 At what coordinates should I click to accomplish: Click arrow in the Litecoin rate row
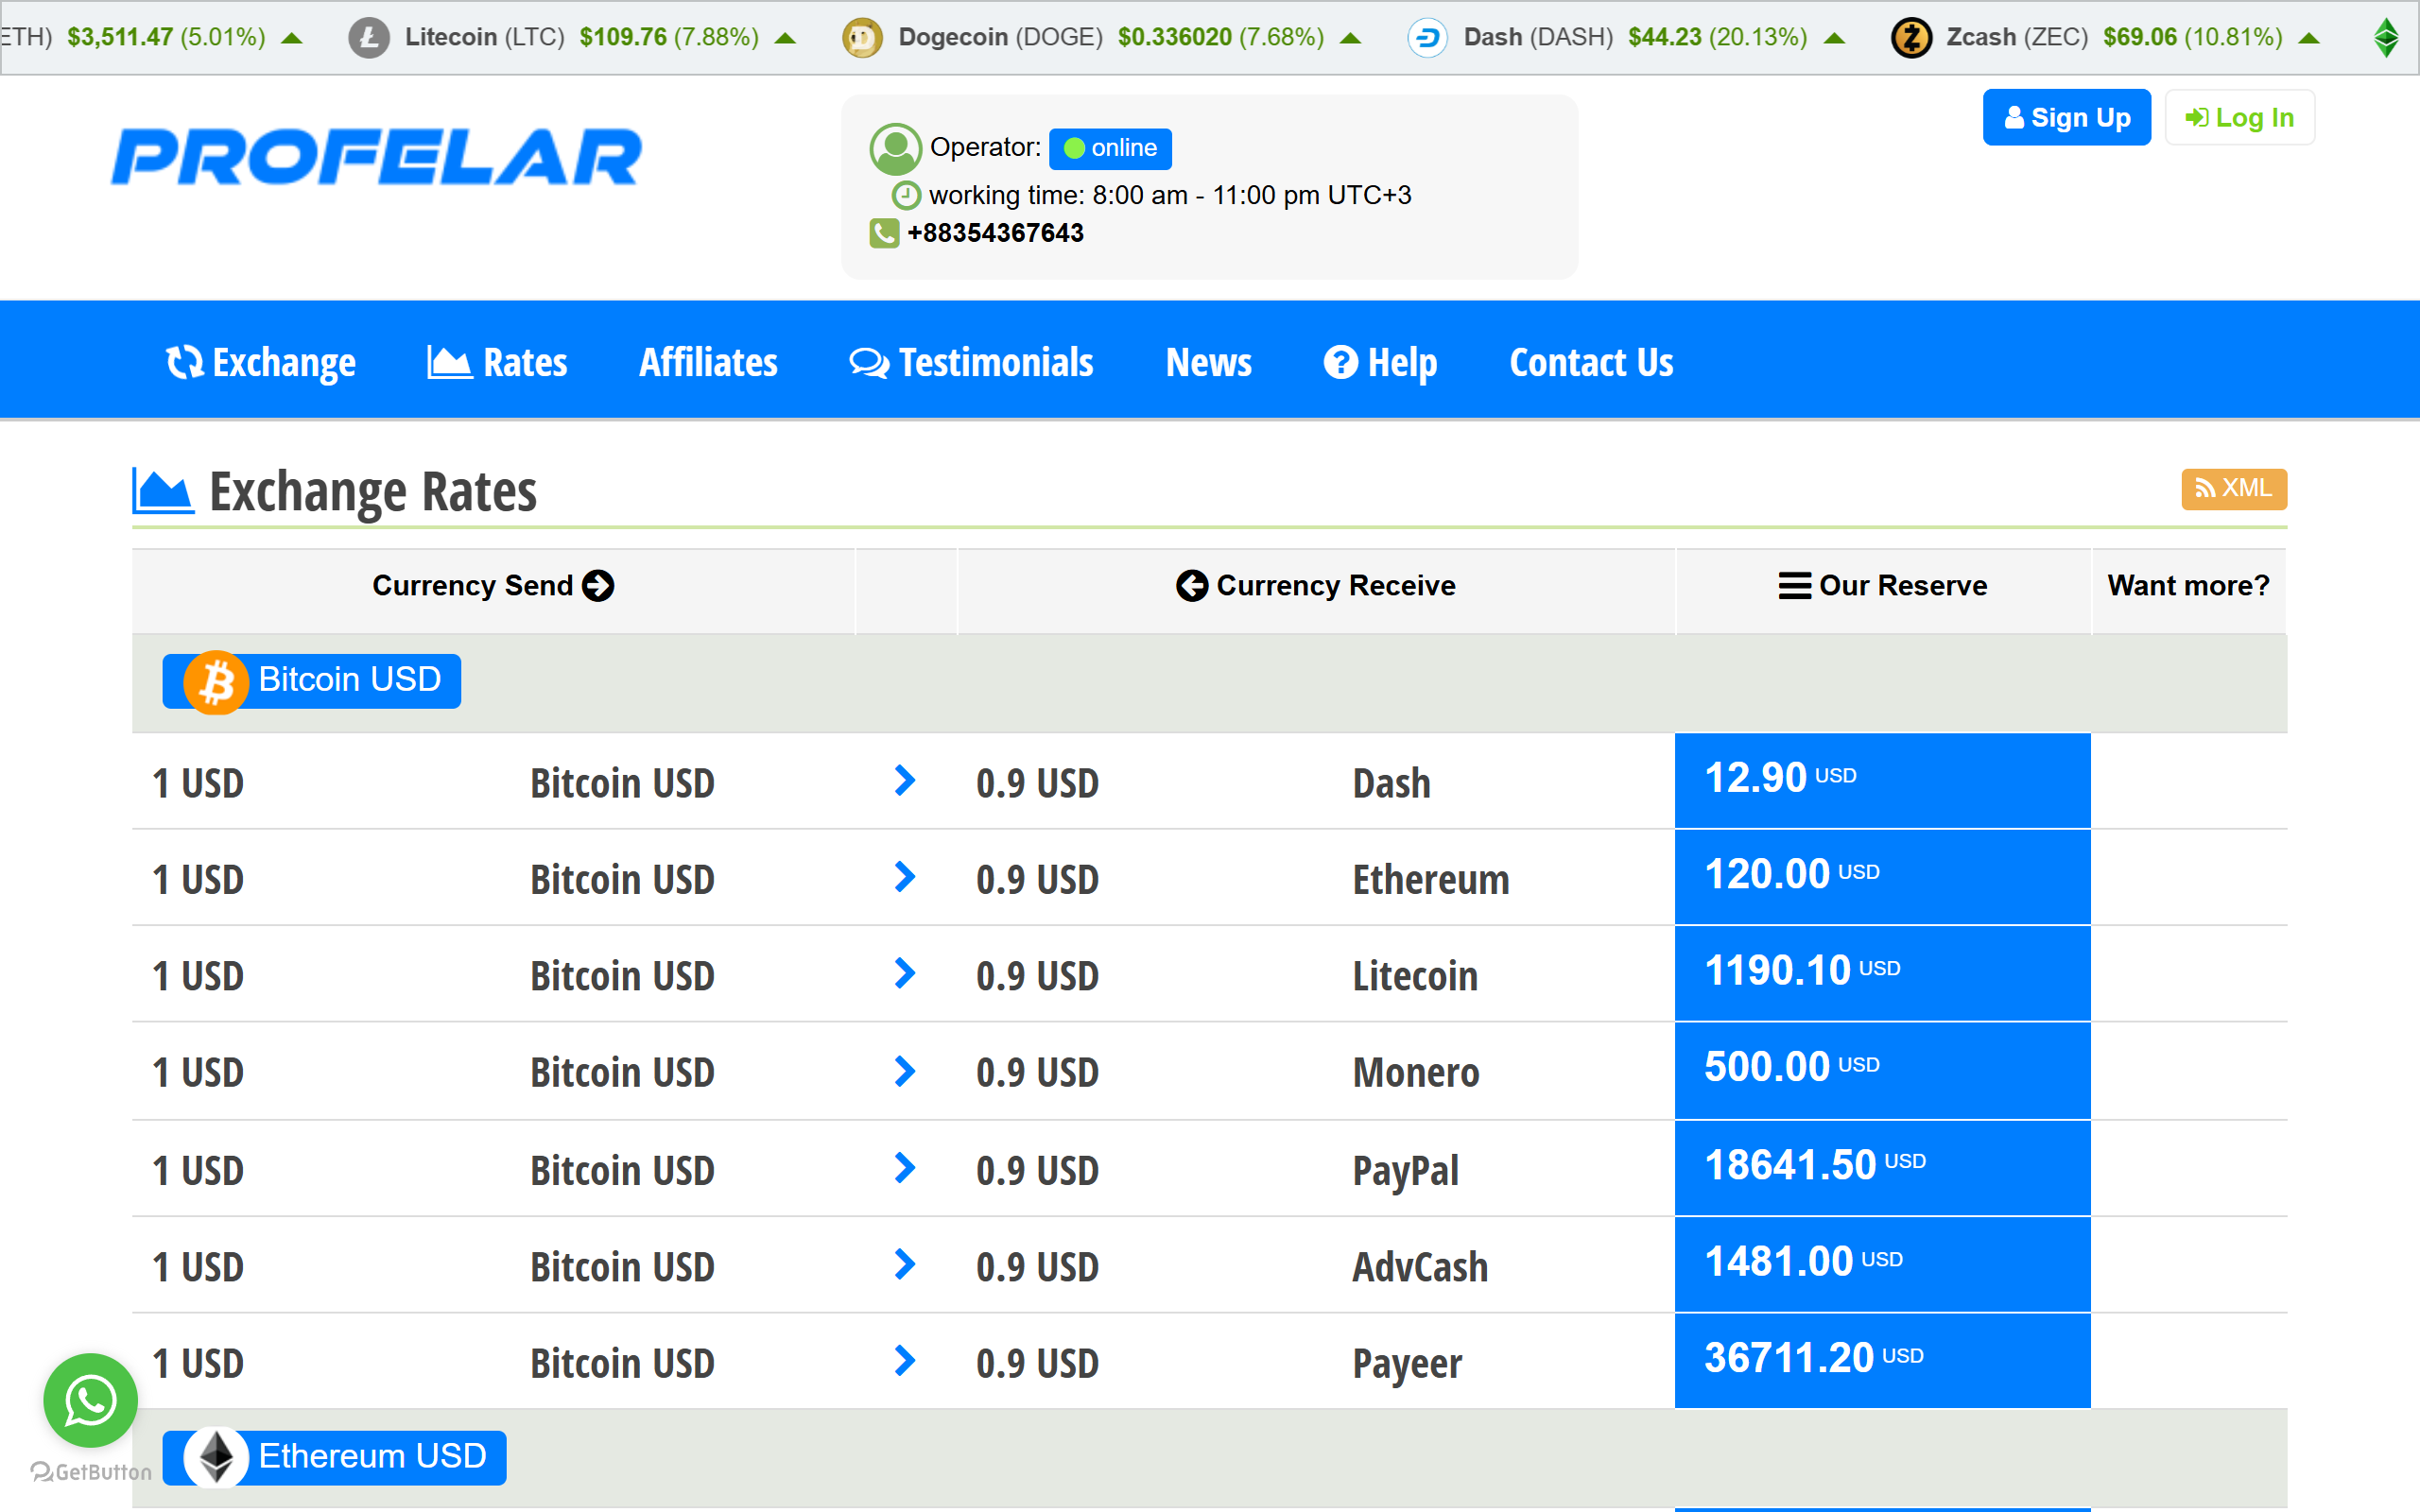click(x=905, y=973)
